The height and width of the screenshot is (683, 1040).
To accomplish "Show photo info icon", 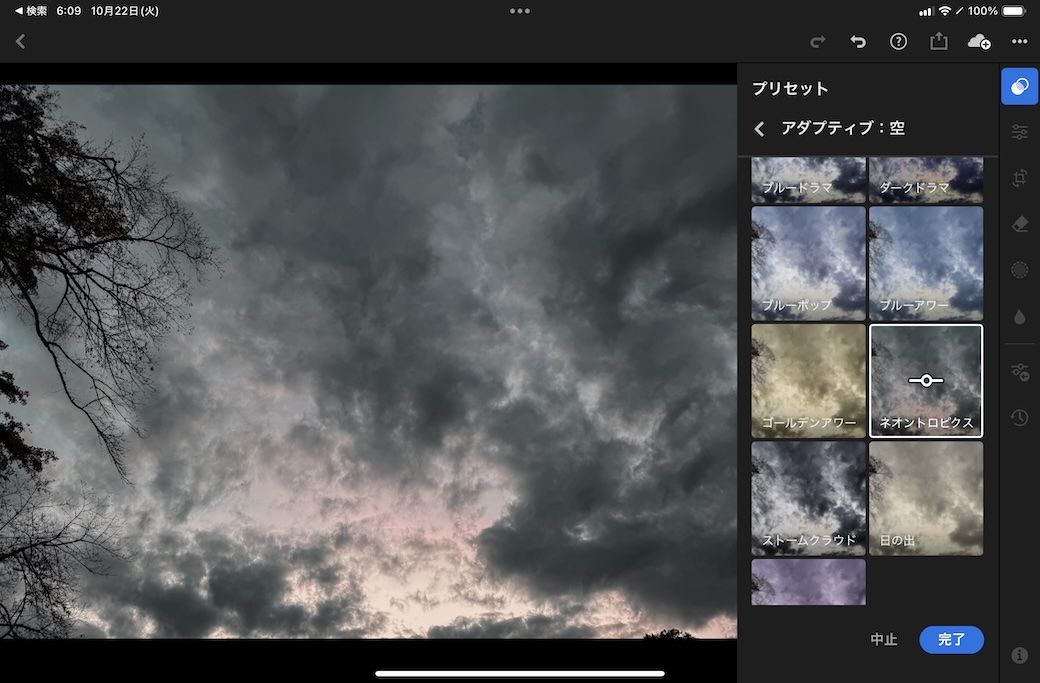I will 1019,655.
